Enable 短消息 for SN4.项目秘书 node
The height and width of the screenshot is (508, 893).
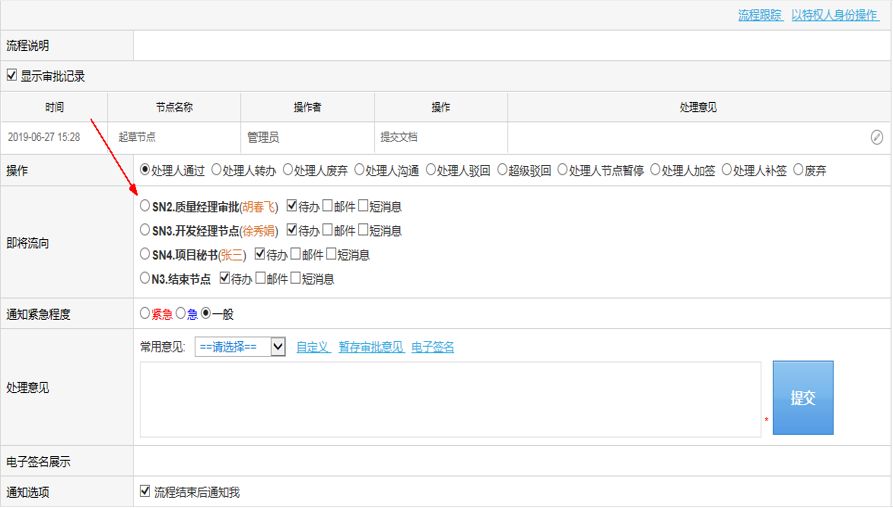(x=332, y=255)
